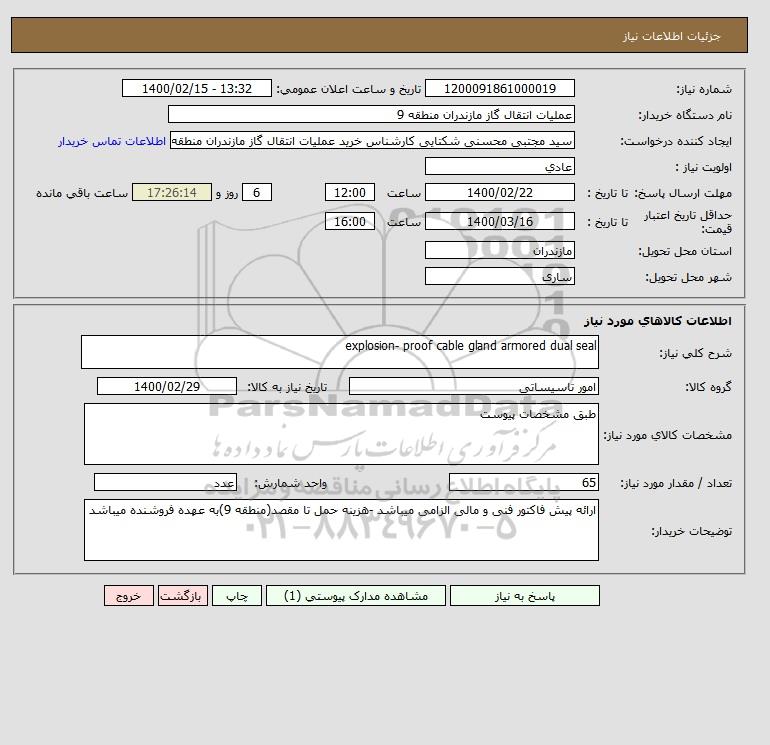Click the goods need date field 1400/02/29
Screen dimensions: 770x745
[167, 386]
